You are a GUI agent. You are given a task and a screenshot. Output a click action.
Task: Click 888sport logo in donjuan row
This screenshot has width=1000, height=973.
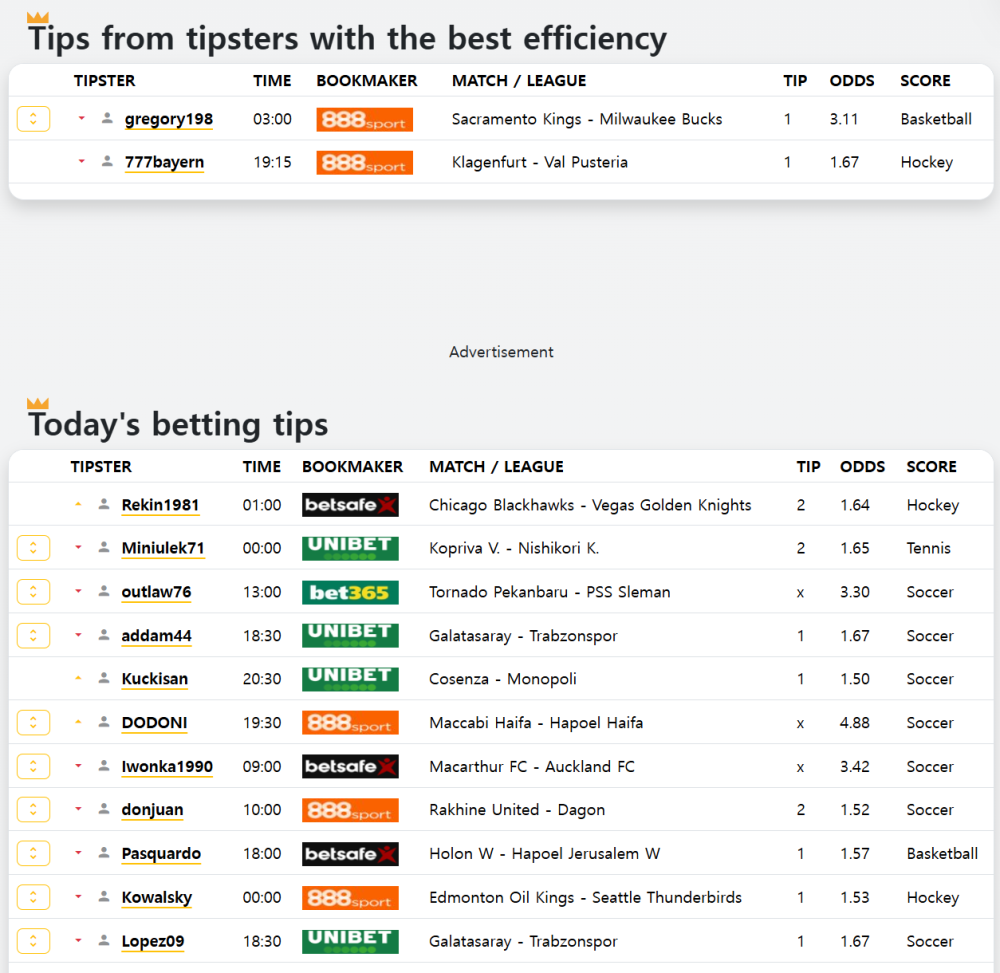pos(350,810)
